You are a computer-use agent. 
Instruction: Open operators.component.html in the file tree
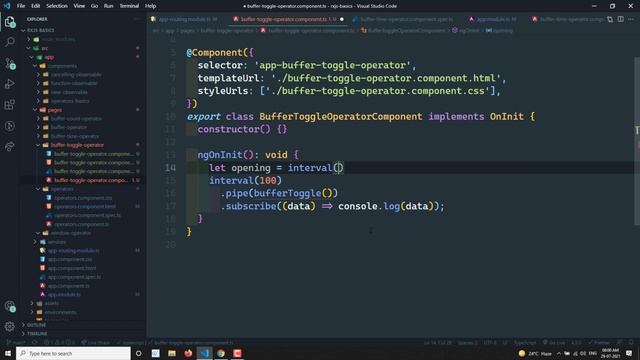pyautogui.click(x=84, y=207)
